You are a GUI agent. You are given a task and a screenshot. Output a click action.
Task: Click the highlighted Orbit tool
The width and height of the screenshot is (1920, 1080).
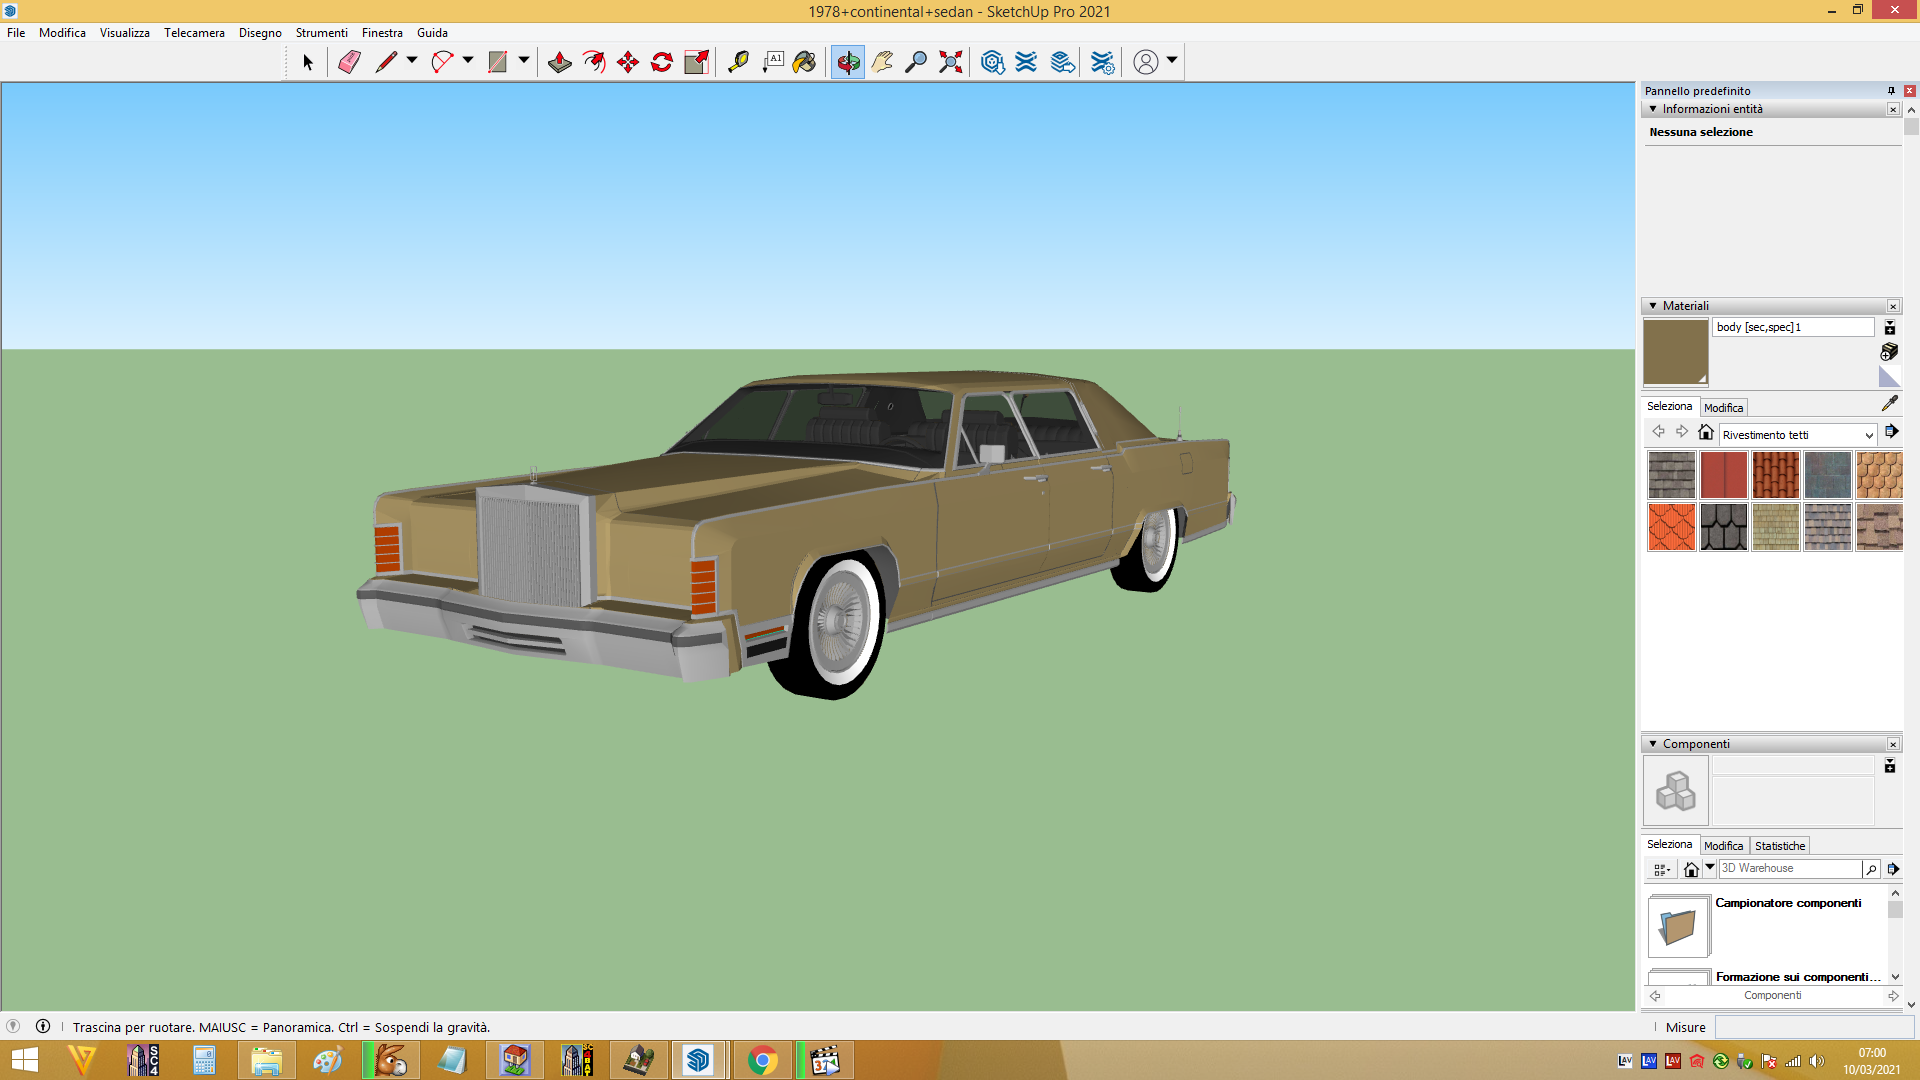[x=848, y=62]
